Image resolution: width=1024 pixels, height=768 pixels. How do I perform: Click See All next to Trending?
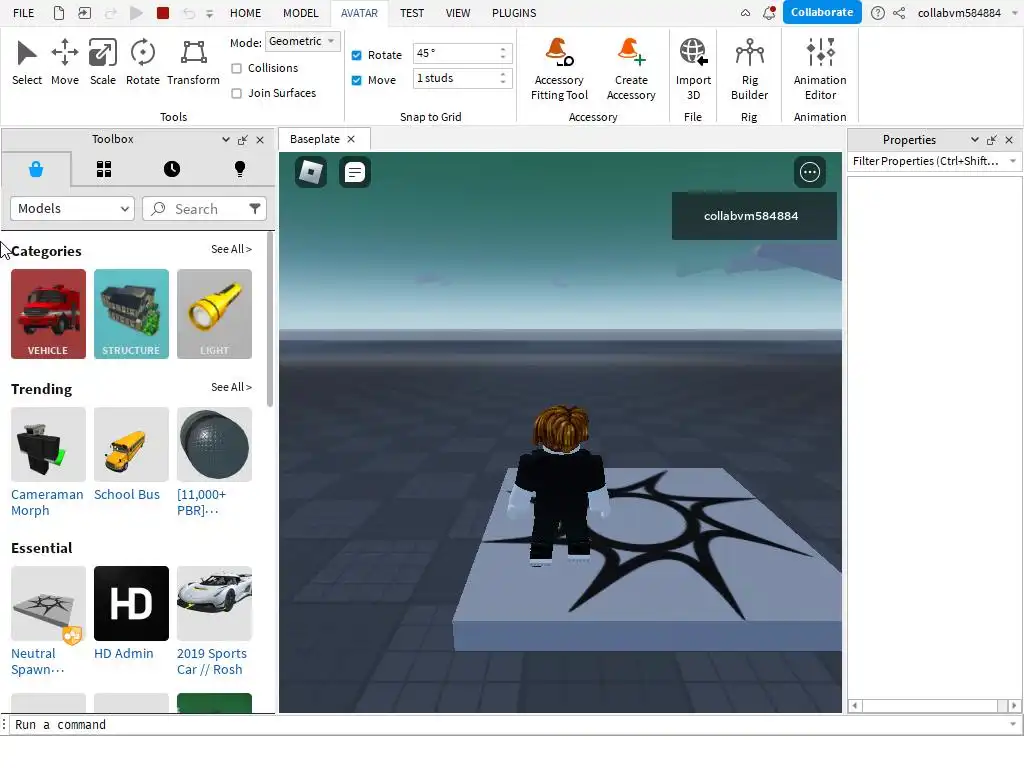click(231, 387)
